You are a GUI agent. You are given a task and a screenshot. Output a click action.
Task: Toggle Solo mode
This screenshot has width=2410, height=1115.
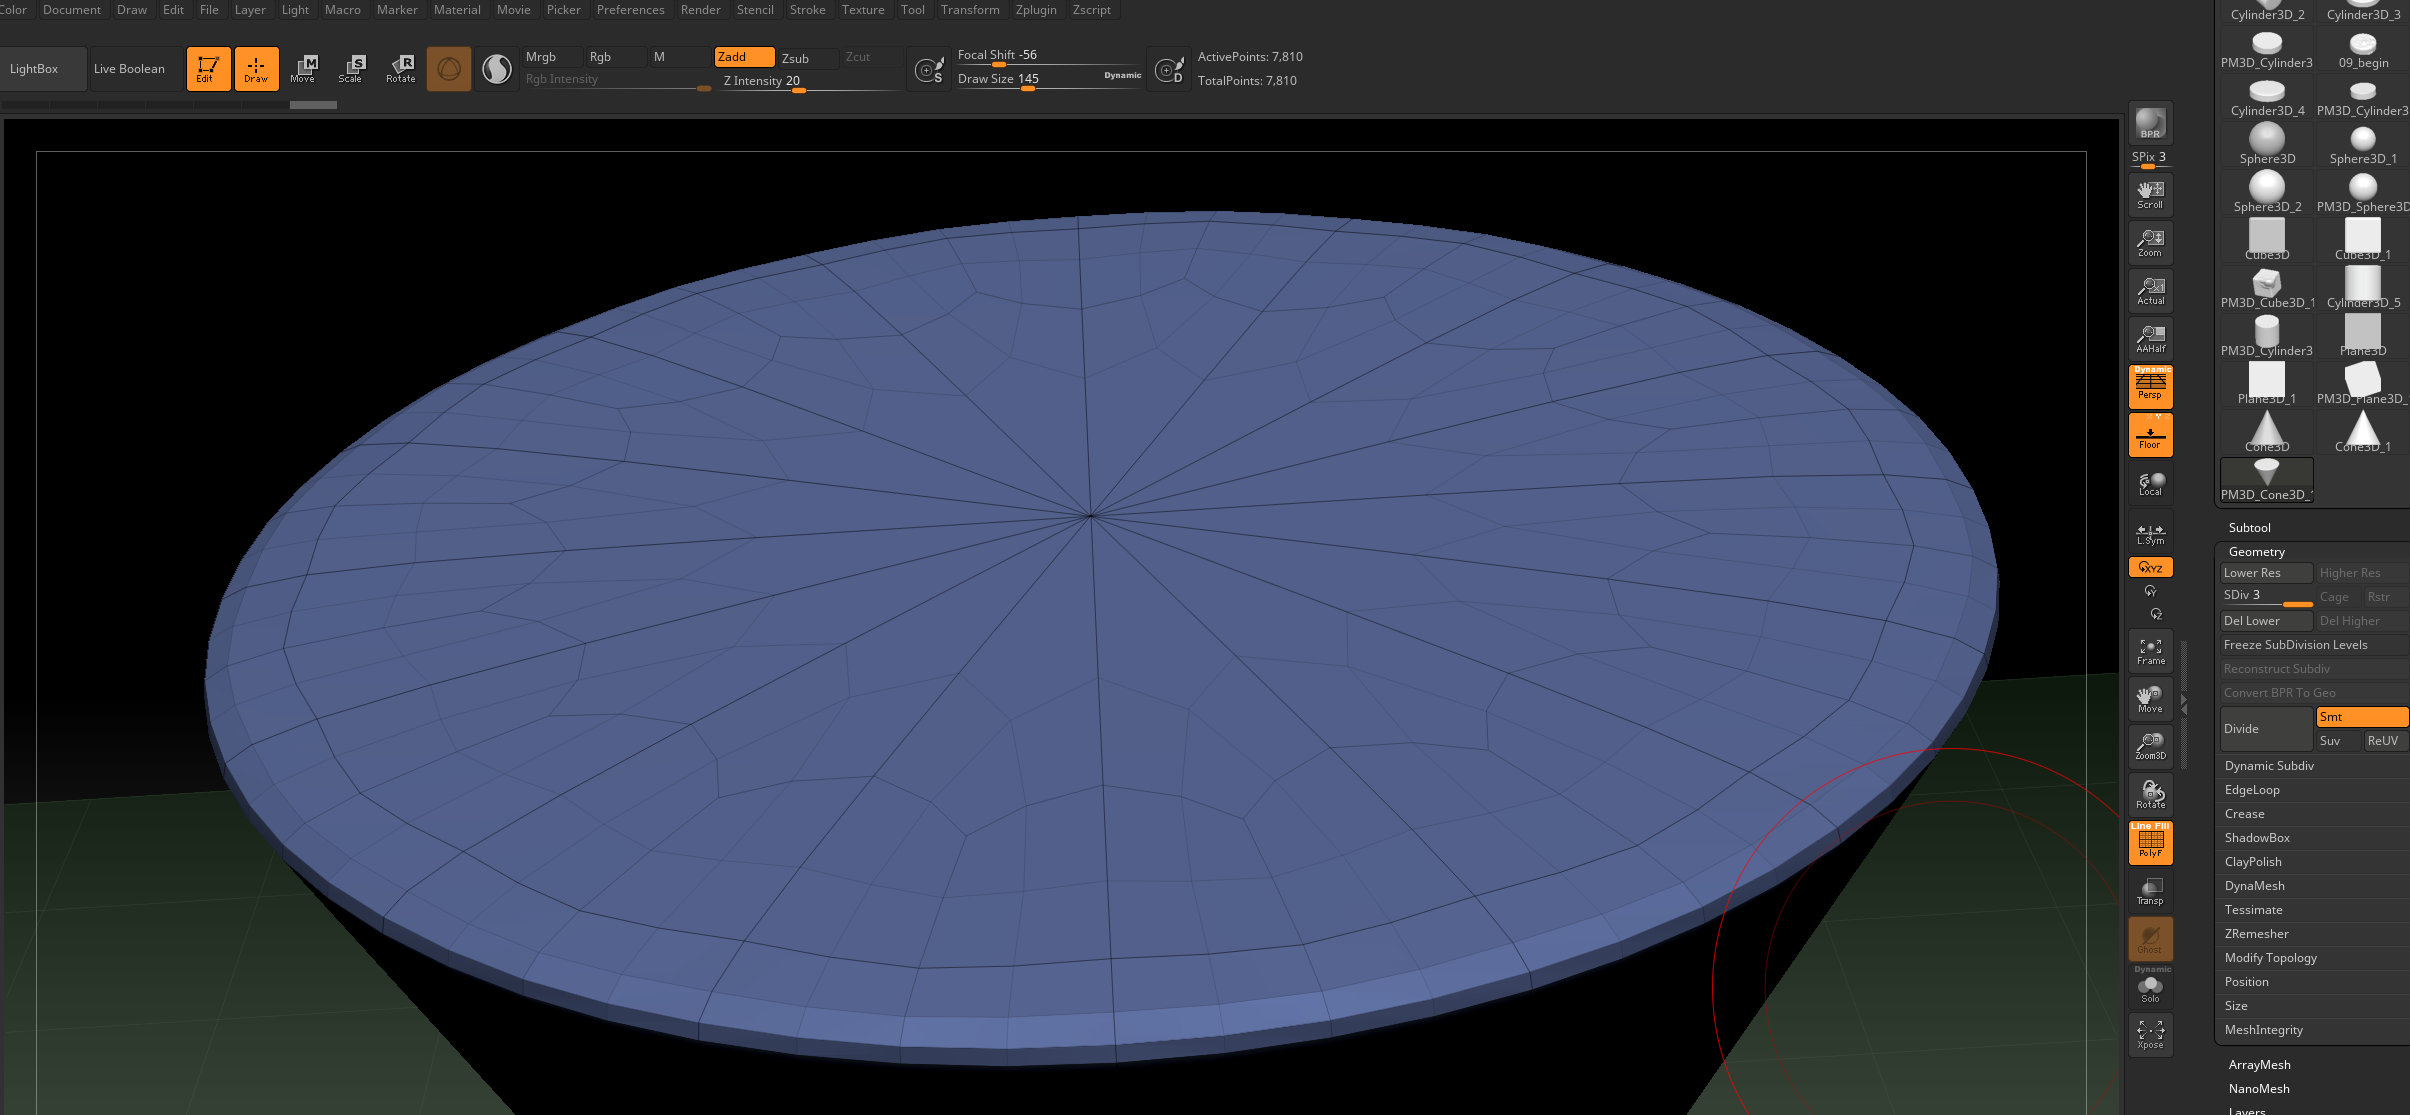2150,987
